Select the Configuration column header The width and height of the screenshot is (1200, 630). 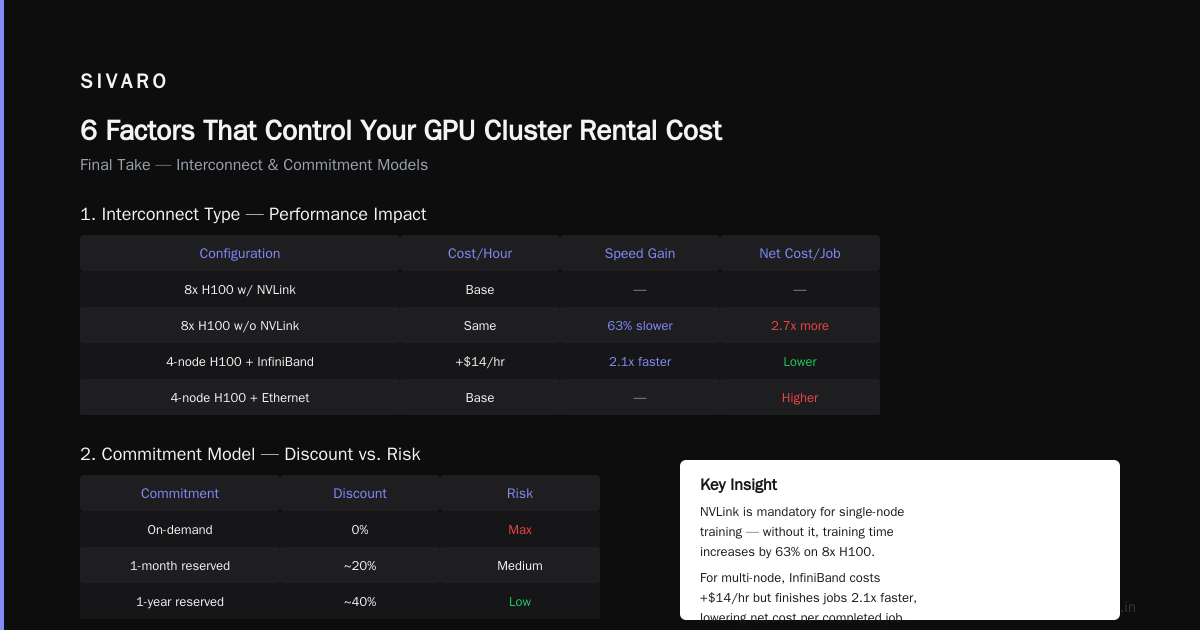click(x=240, y=253)
